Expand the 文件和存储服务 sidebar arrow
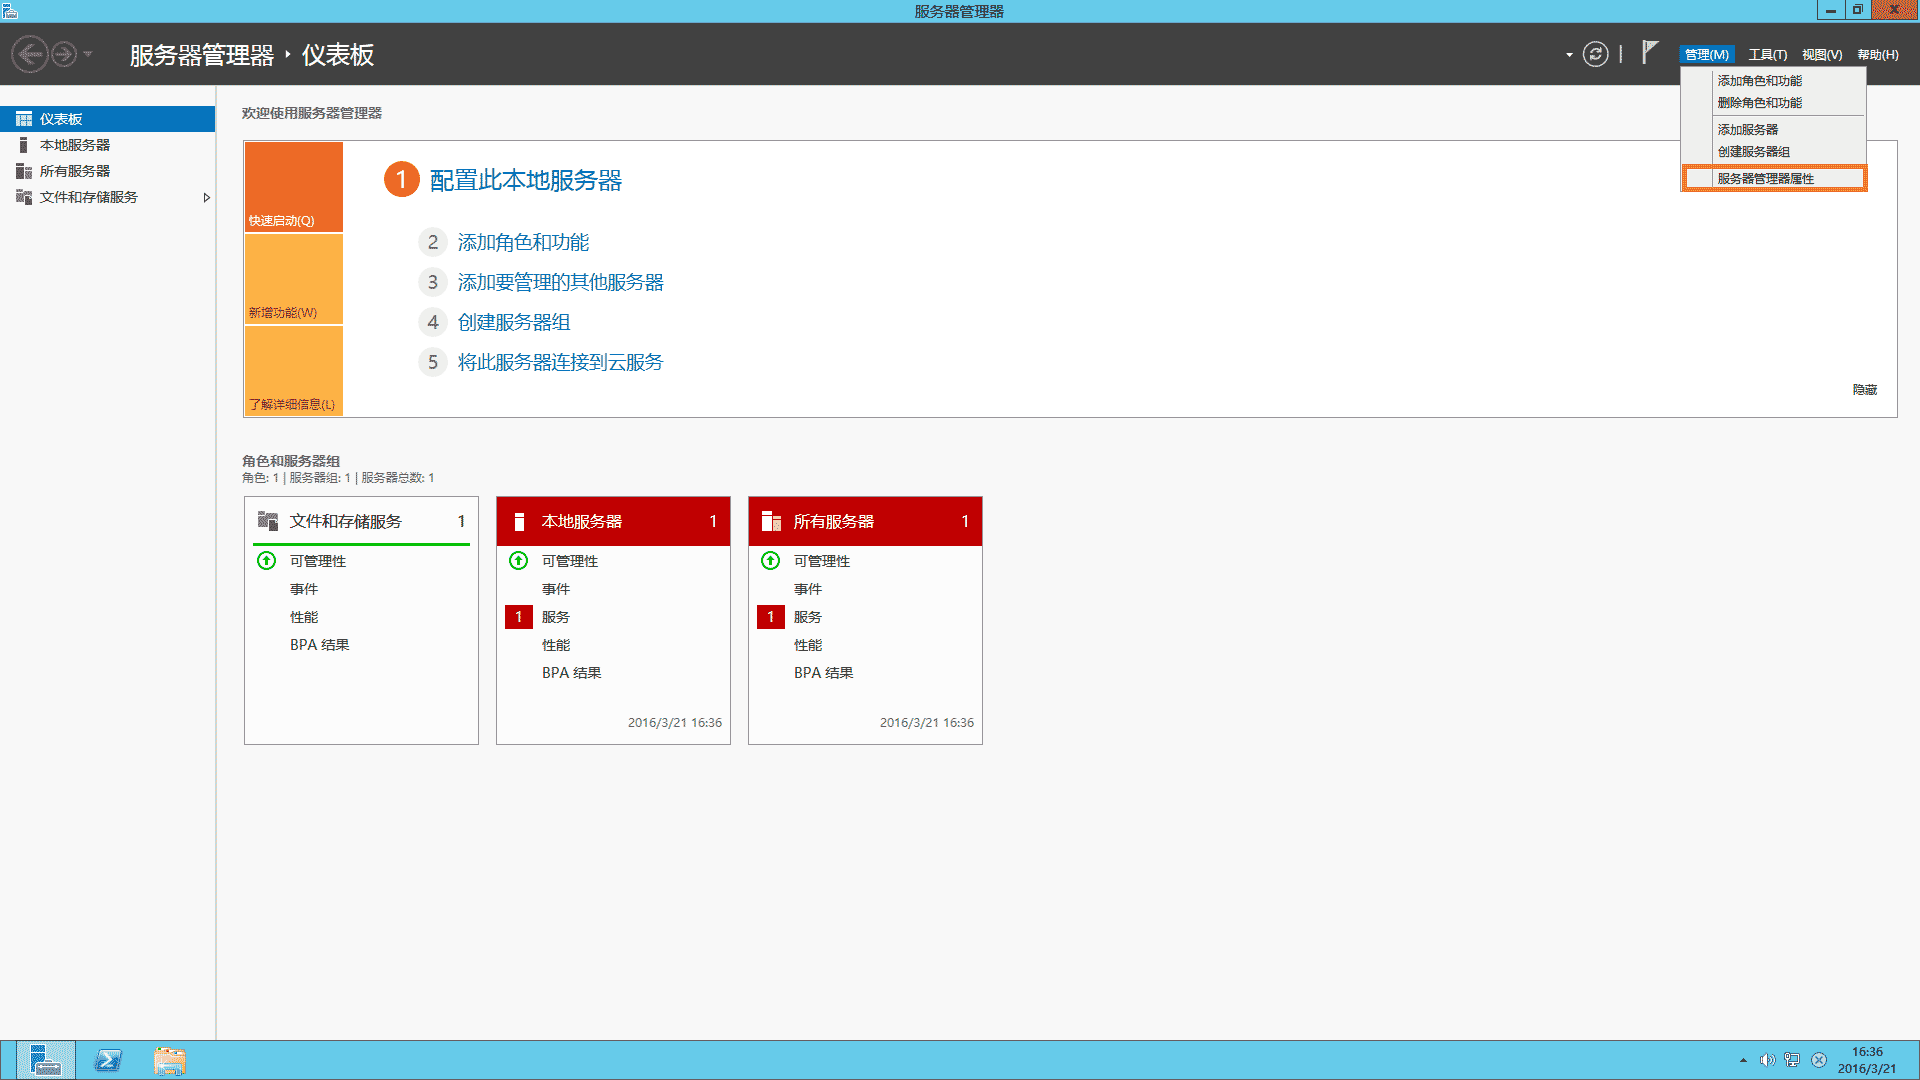Viewport: 1920px width, 1080px height. coord(207,198)
